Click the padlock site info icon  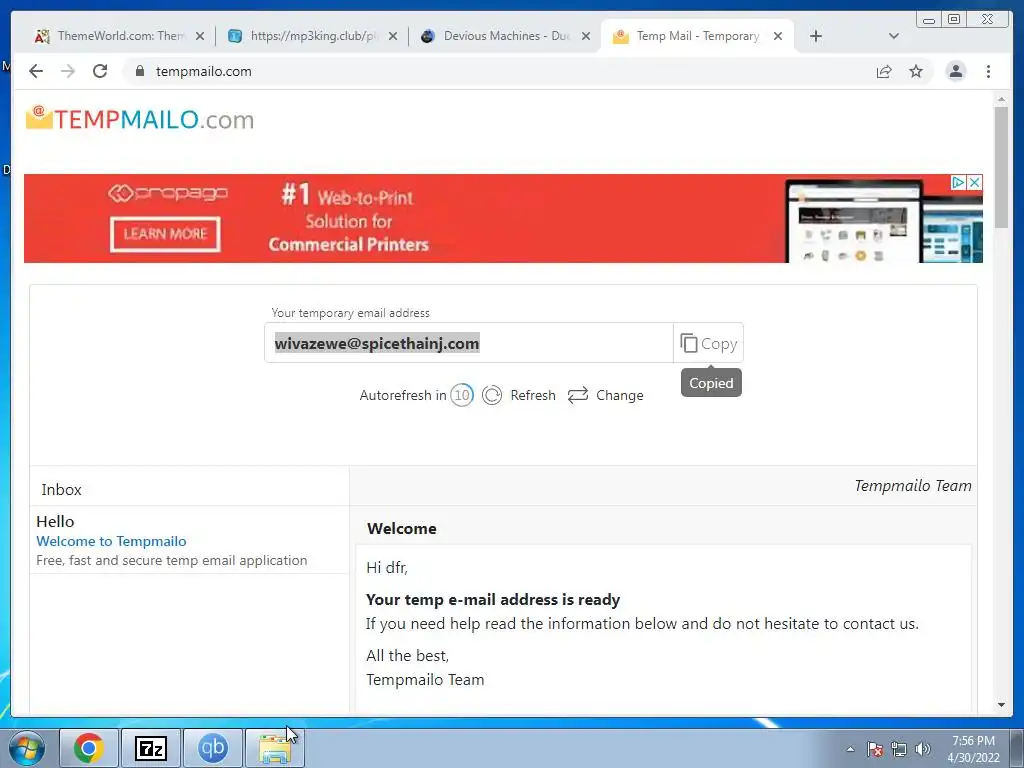coord(140,71)
